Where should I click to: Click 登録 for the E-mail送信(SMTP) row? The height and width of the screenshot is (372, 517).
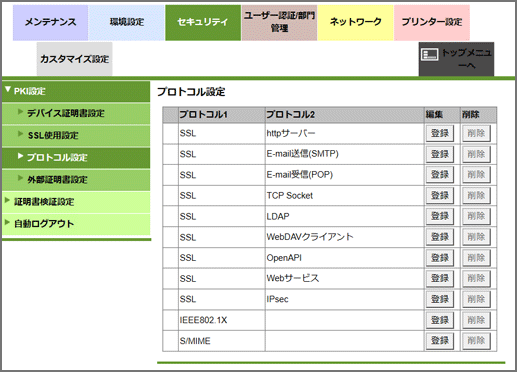pyautogui.click(x=440, y=154)
